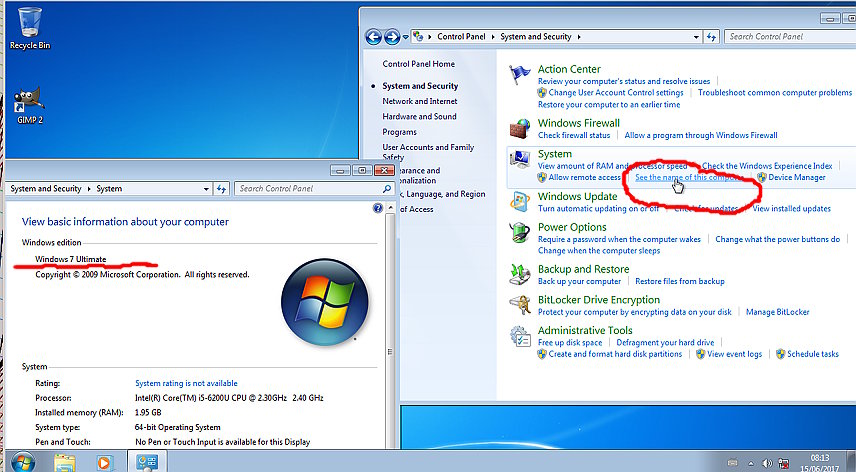
Task: Open Windows Media Player from the taskbar
Action: (x=104, y=463)
